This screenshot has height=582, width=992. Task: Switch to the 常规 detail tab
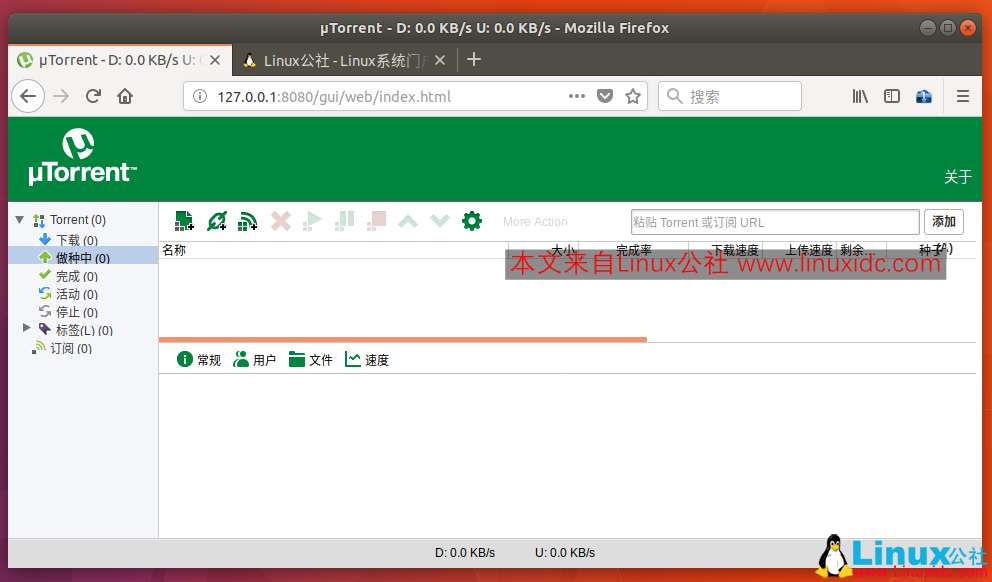click(199, 359)
